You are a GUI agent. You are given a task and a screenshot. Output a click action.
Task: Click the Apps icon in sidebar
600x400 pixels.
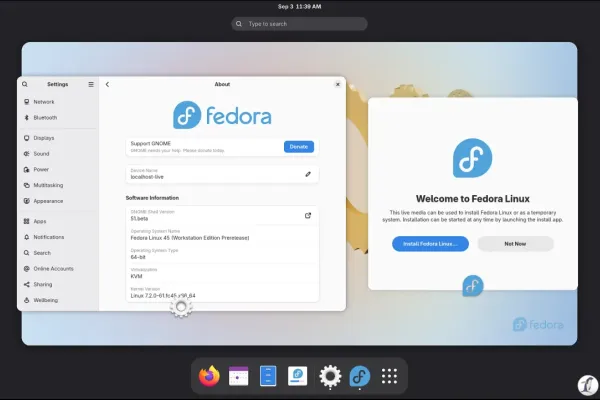[x=26, y=221]
